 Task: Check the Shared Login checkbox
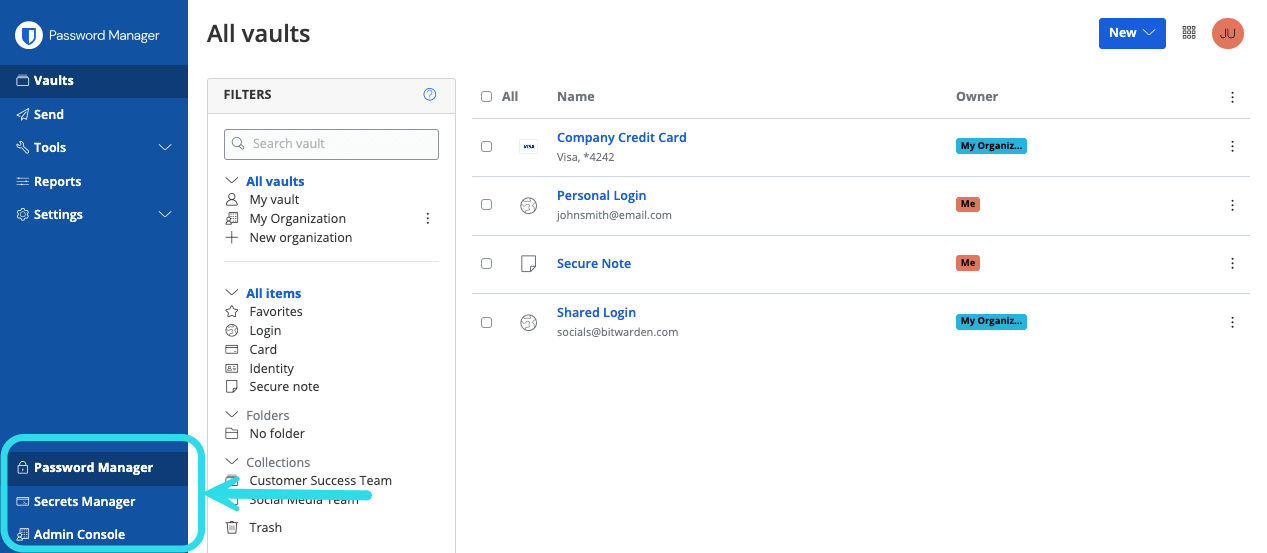click(x=487, y=322)
